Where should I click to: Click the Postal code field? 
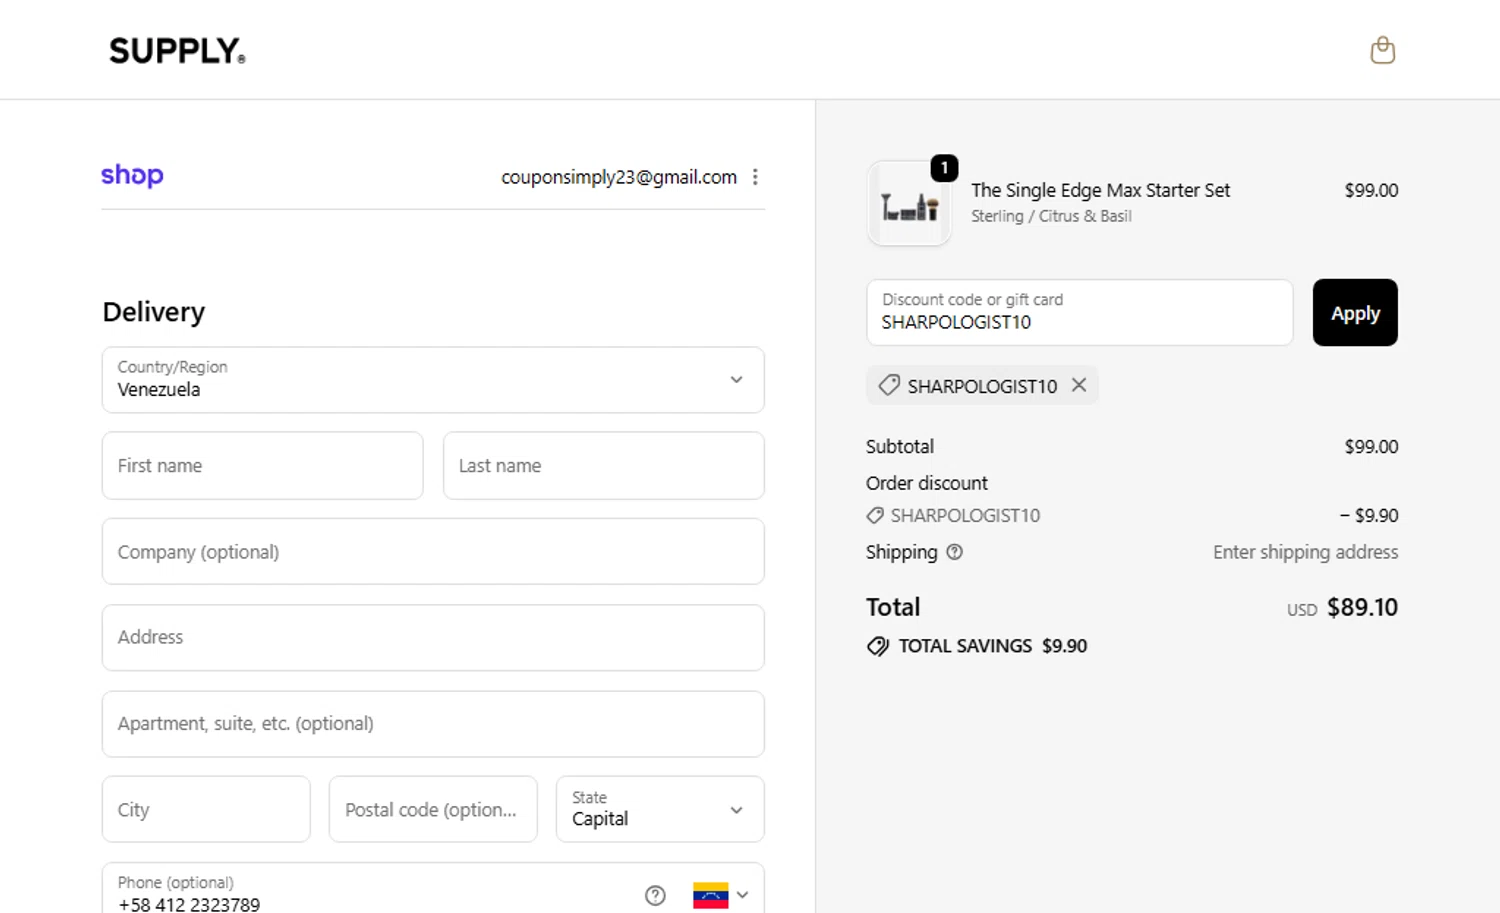click(433, 809)
